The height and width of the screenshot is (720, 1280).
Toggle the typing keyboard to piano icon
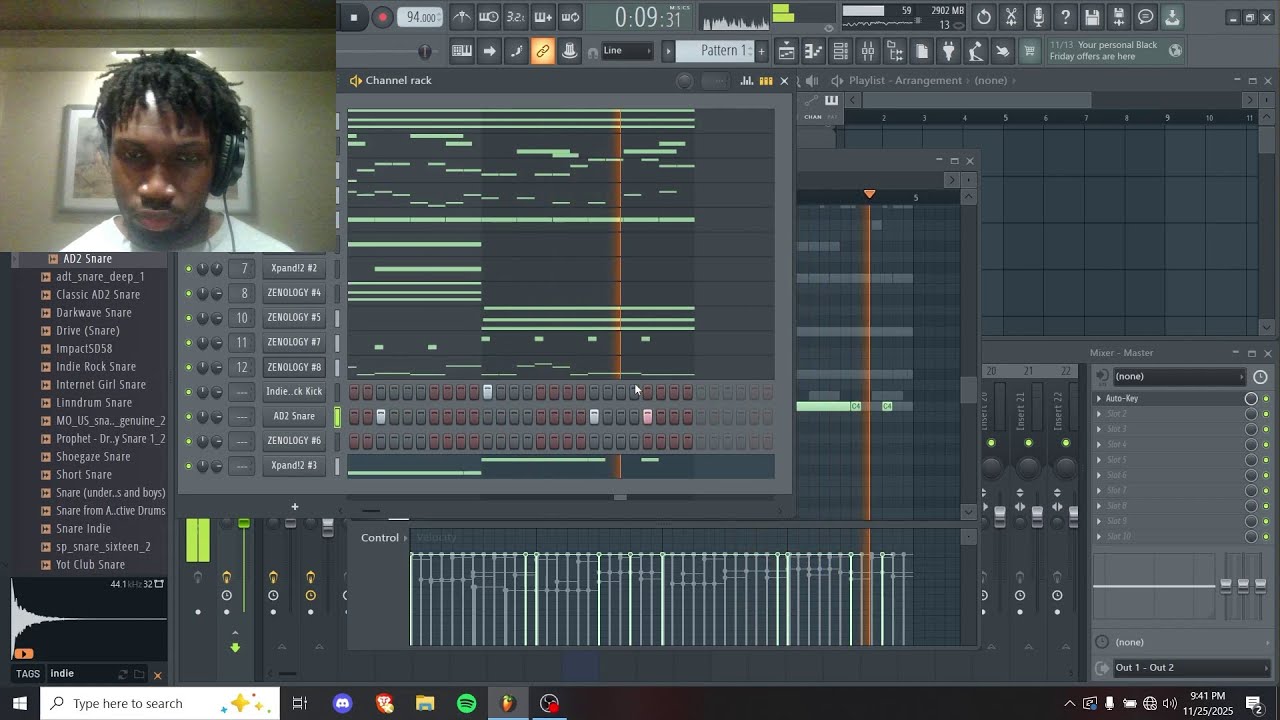(462, 51)
